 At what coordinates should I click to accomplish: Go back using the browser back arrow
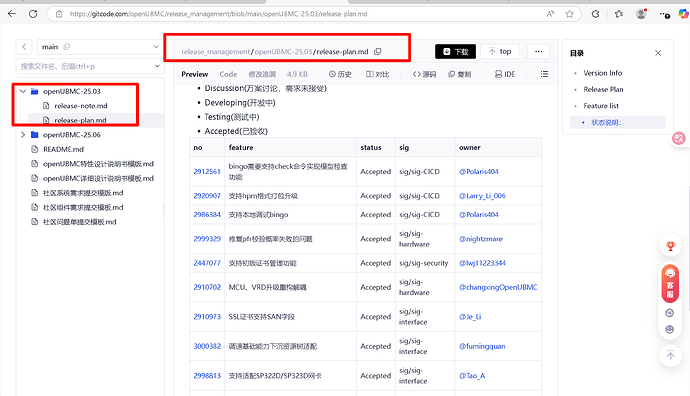coord(12,14)
